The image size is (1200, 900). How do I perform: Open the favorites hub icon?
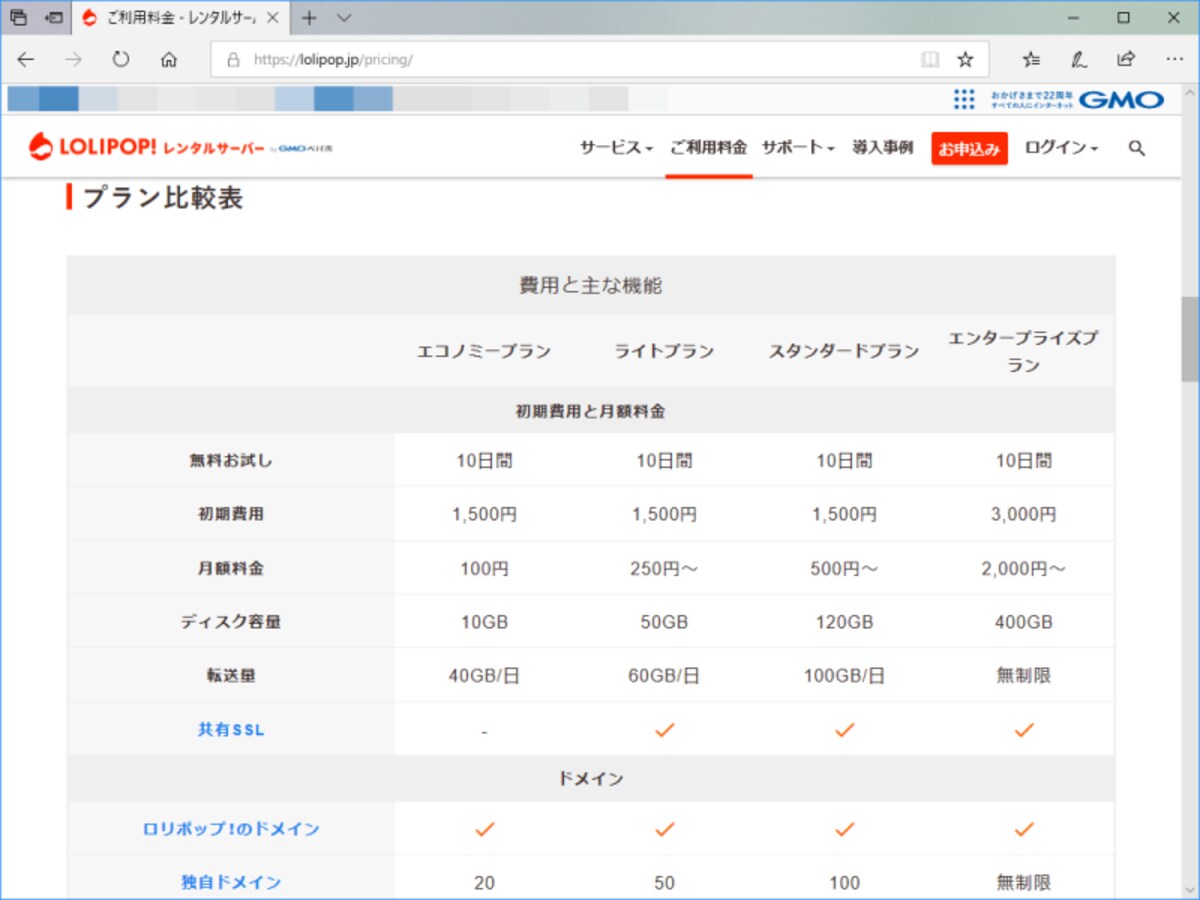pyautogui.click(x=1031, y=60)
